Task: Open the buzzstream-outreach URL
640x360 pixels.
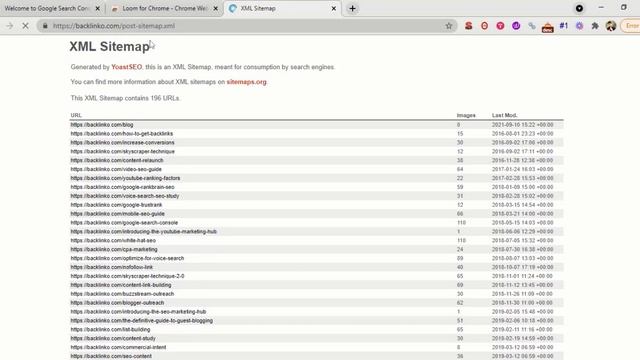Action: (122, 294)
